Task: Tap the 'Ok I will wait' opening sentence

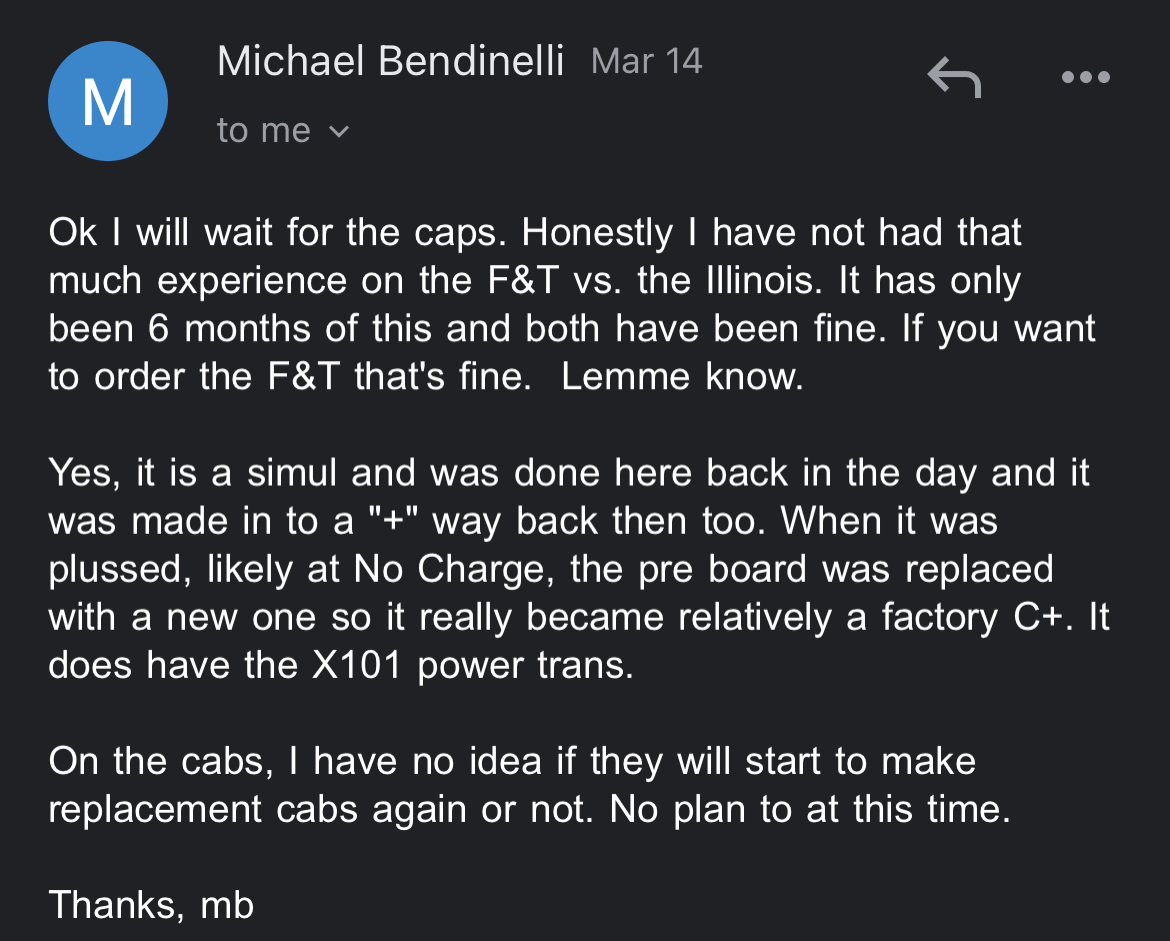Action: pos(278,232)
